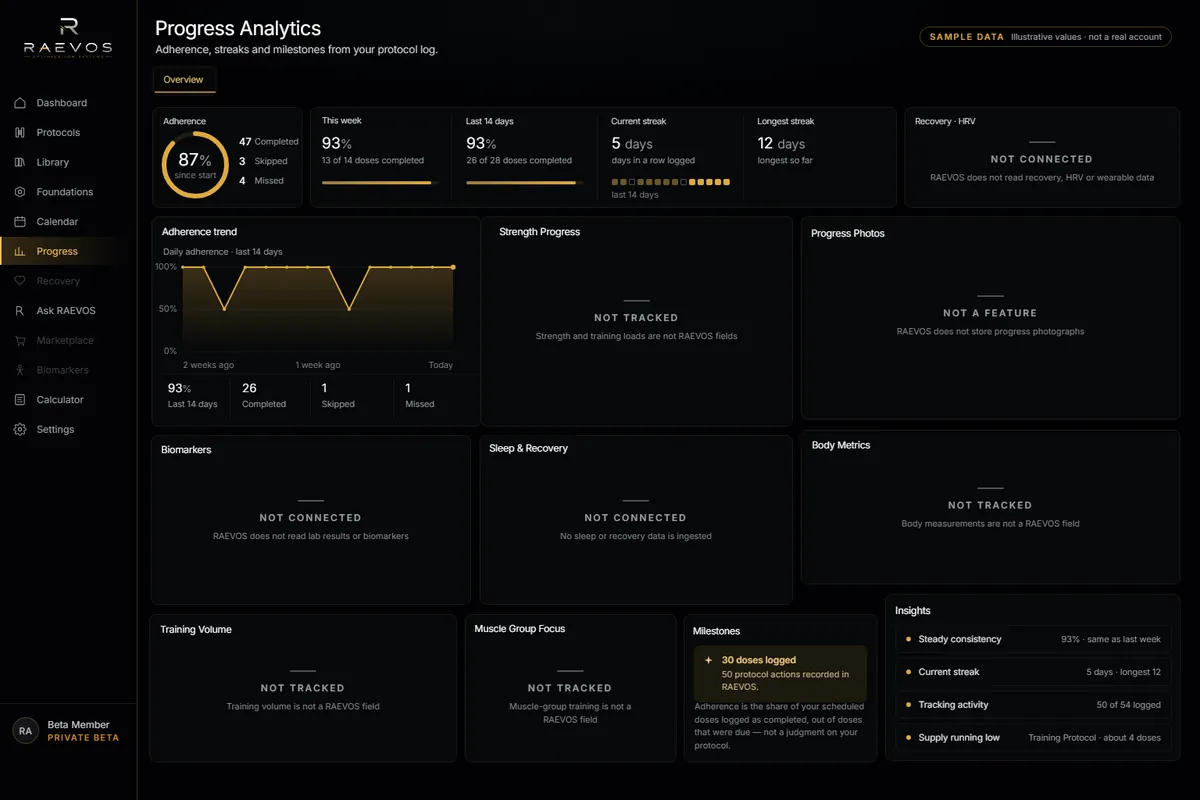This screenshot has width=1200, height=800.
Task: Click the adherence trend line chart
Action: 318,309
